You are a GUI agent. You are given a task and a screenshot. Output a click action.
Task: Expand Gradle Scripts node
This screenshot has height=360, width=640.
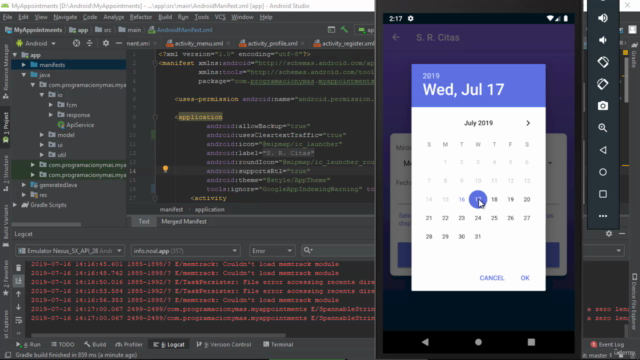15,205
